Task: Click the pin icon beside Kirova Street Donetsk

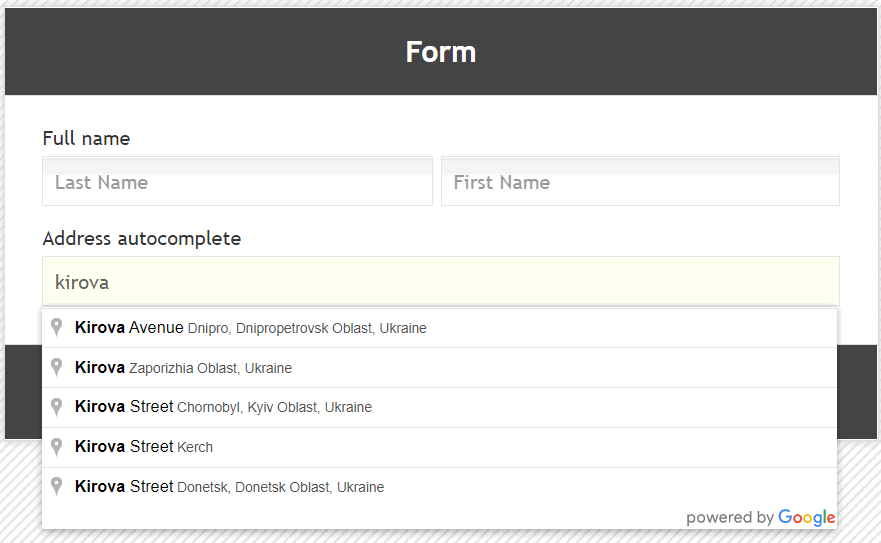Action: click(57, 487)
